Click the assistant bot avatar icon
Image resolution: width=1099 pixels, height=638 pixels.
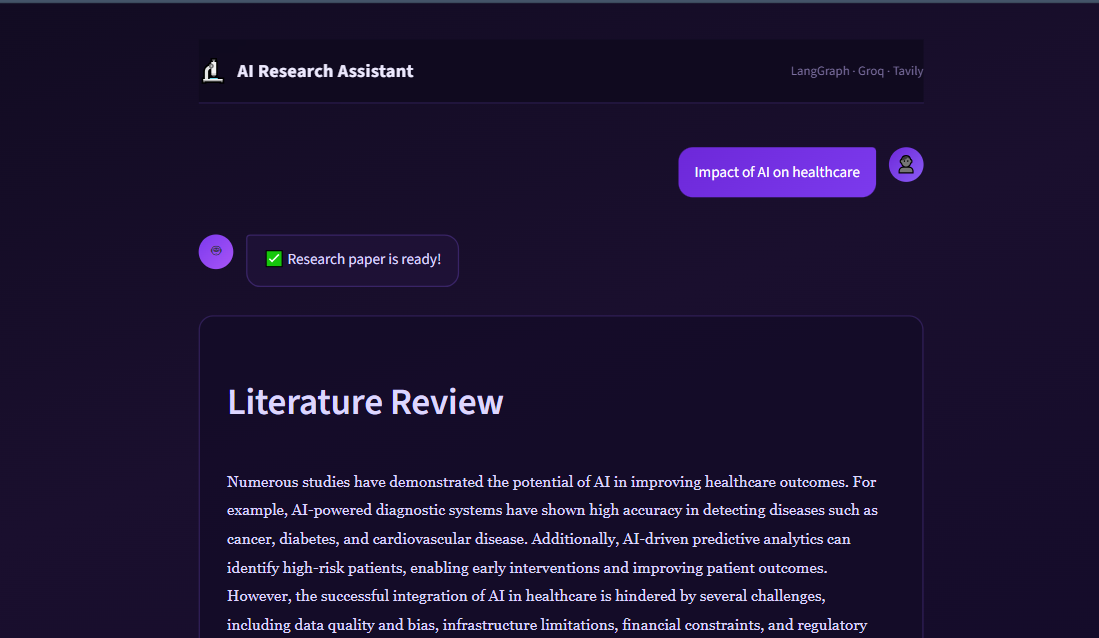pos(216,252)
